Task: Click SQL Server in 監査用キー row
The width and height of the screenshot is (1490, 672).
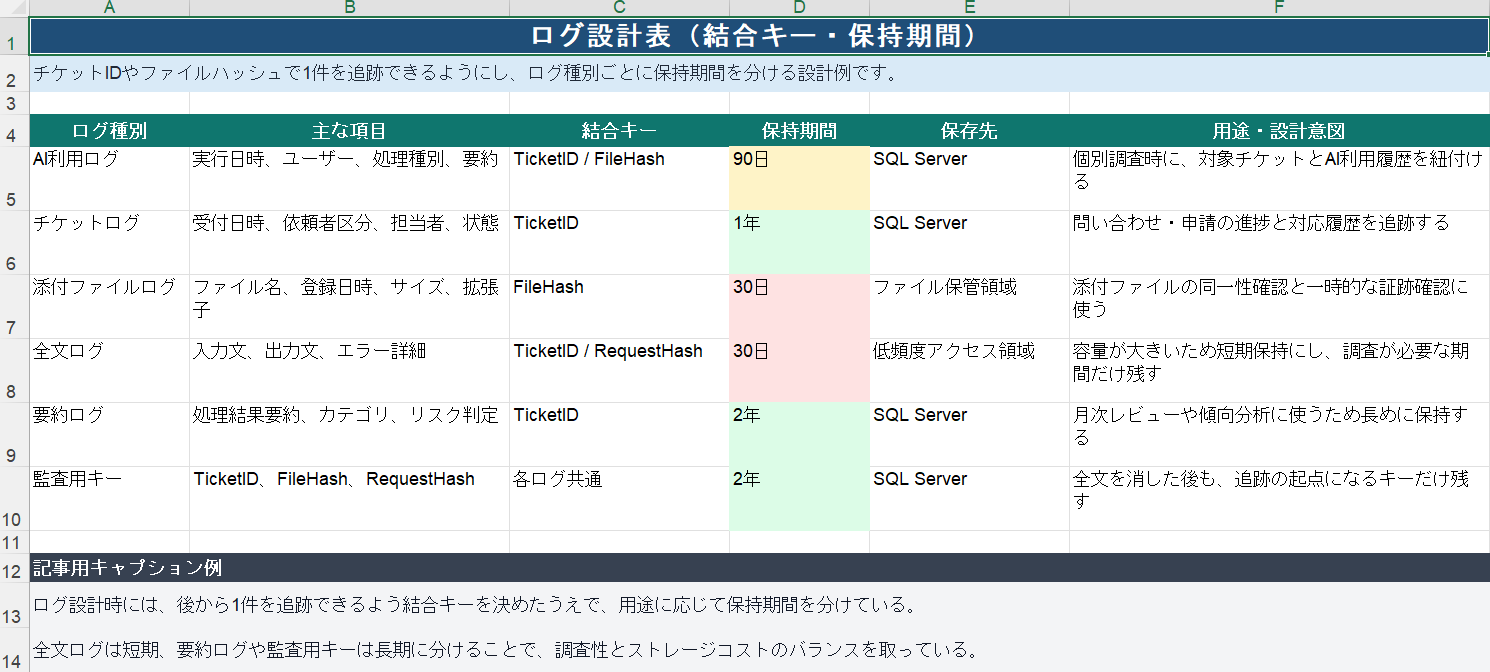Action: [x=969, y=499]
